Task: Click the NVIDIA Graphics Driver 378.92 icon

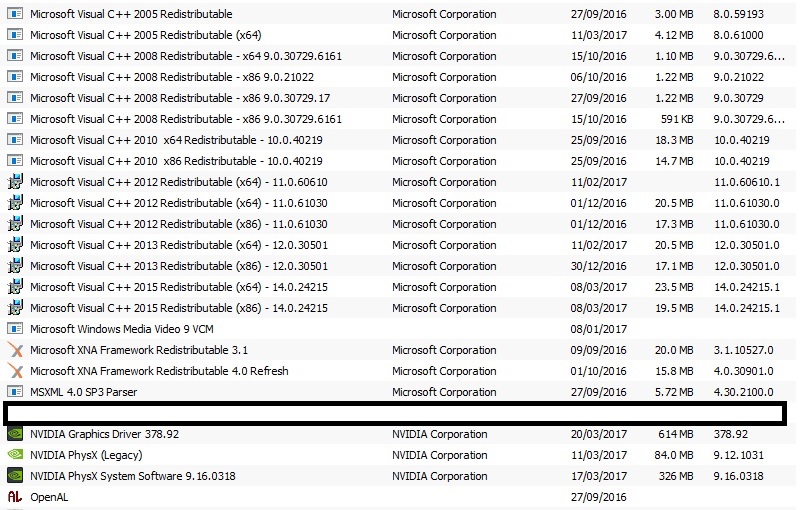Action: [x=15, y=434]
